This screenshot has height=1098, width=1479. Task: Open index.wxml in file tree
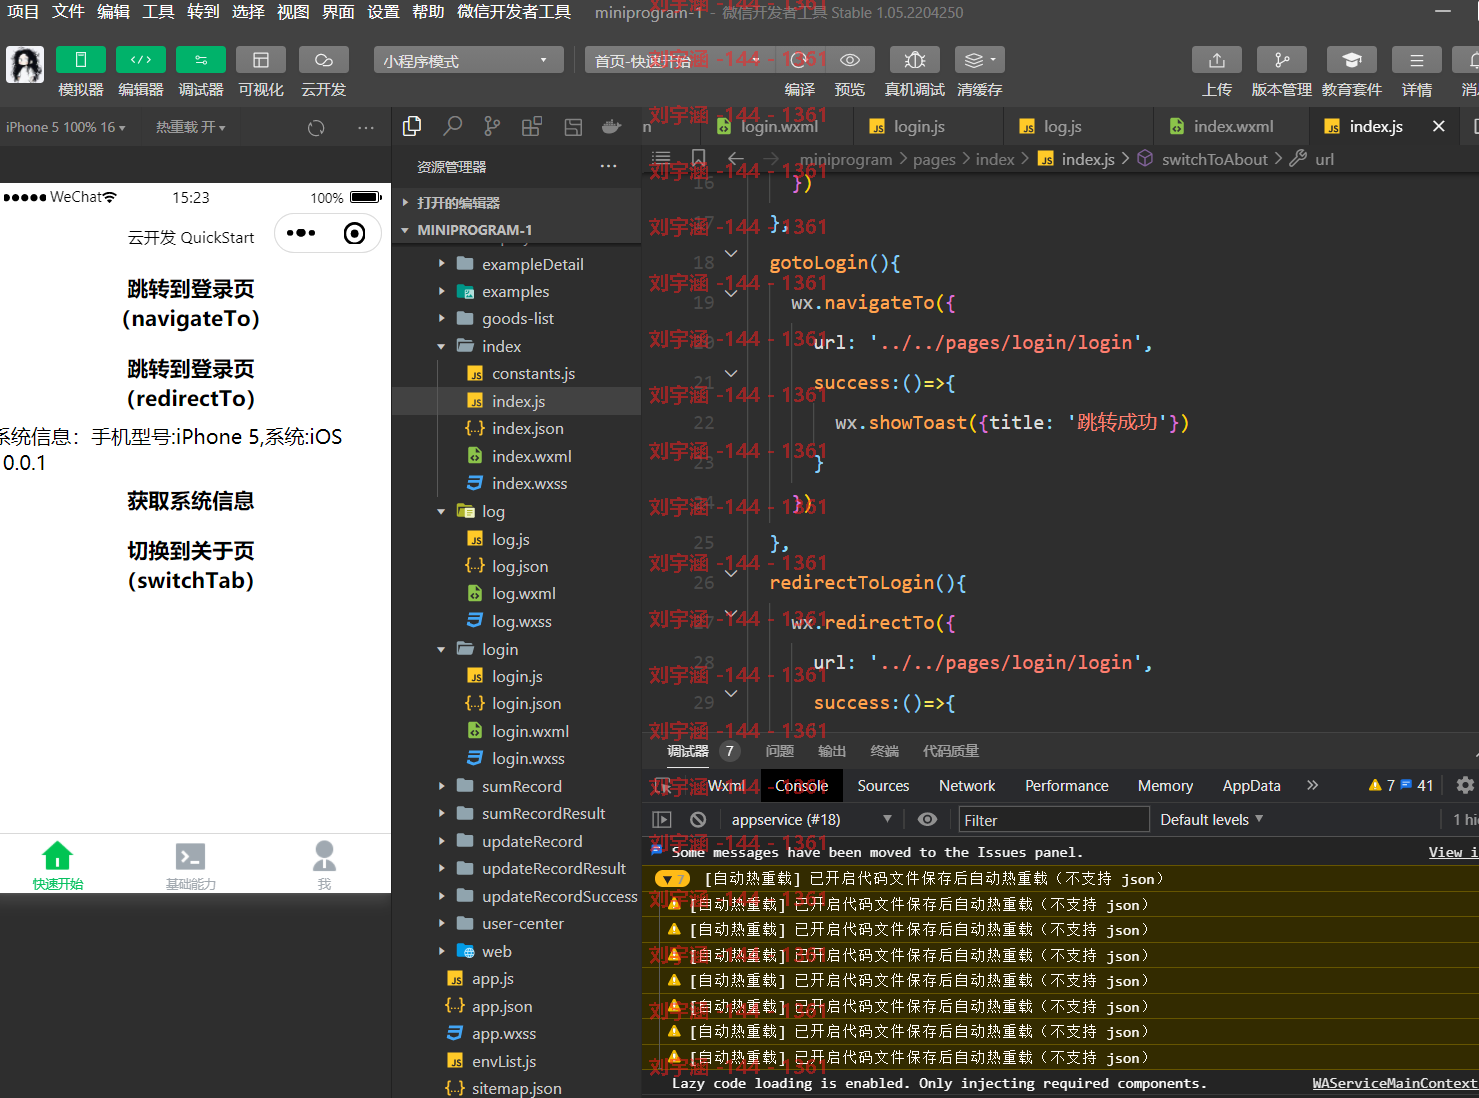(531, 456)
